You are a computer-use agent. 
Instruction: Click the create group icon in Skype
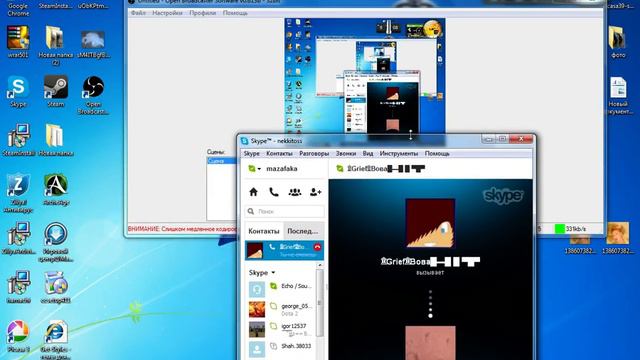tap(295, 192)
